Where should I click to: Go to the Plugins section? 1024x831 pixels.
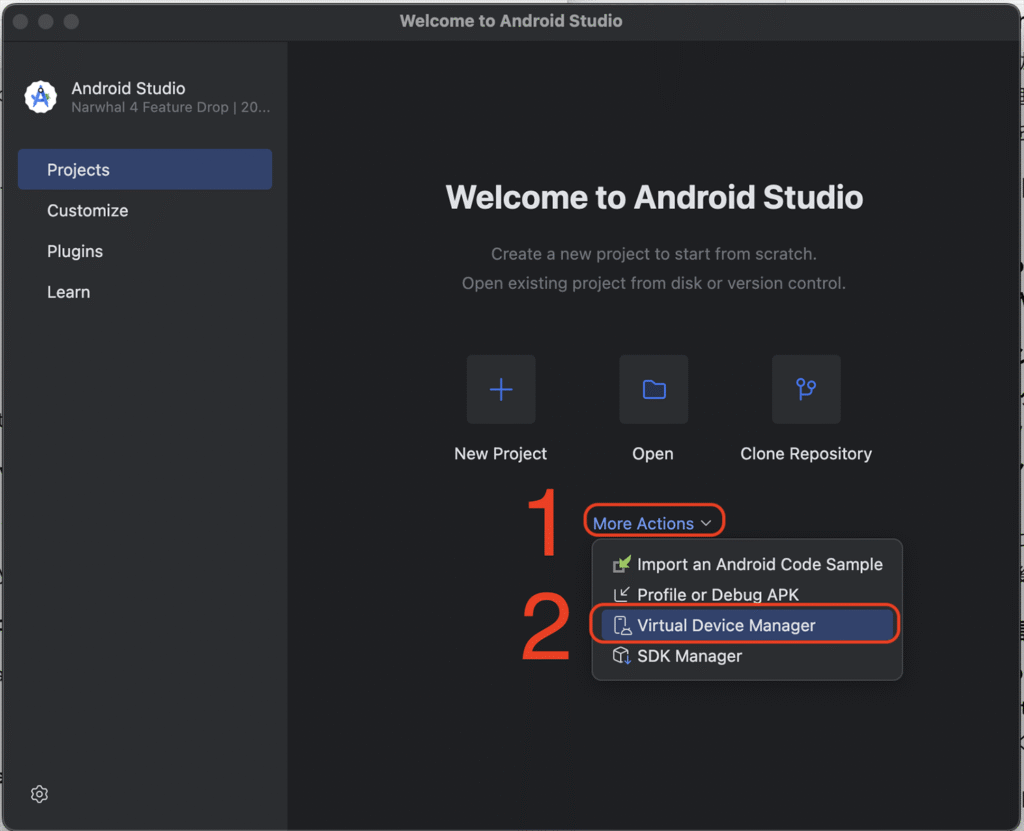75,252
